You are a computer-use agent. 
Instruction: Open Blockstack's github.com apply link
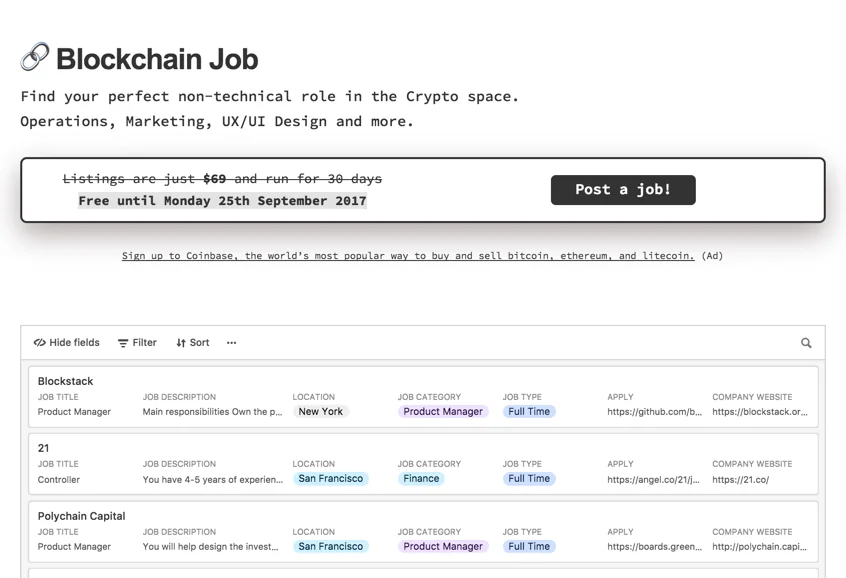click(x=653, y=411)
